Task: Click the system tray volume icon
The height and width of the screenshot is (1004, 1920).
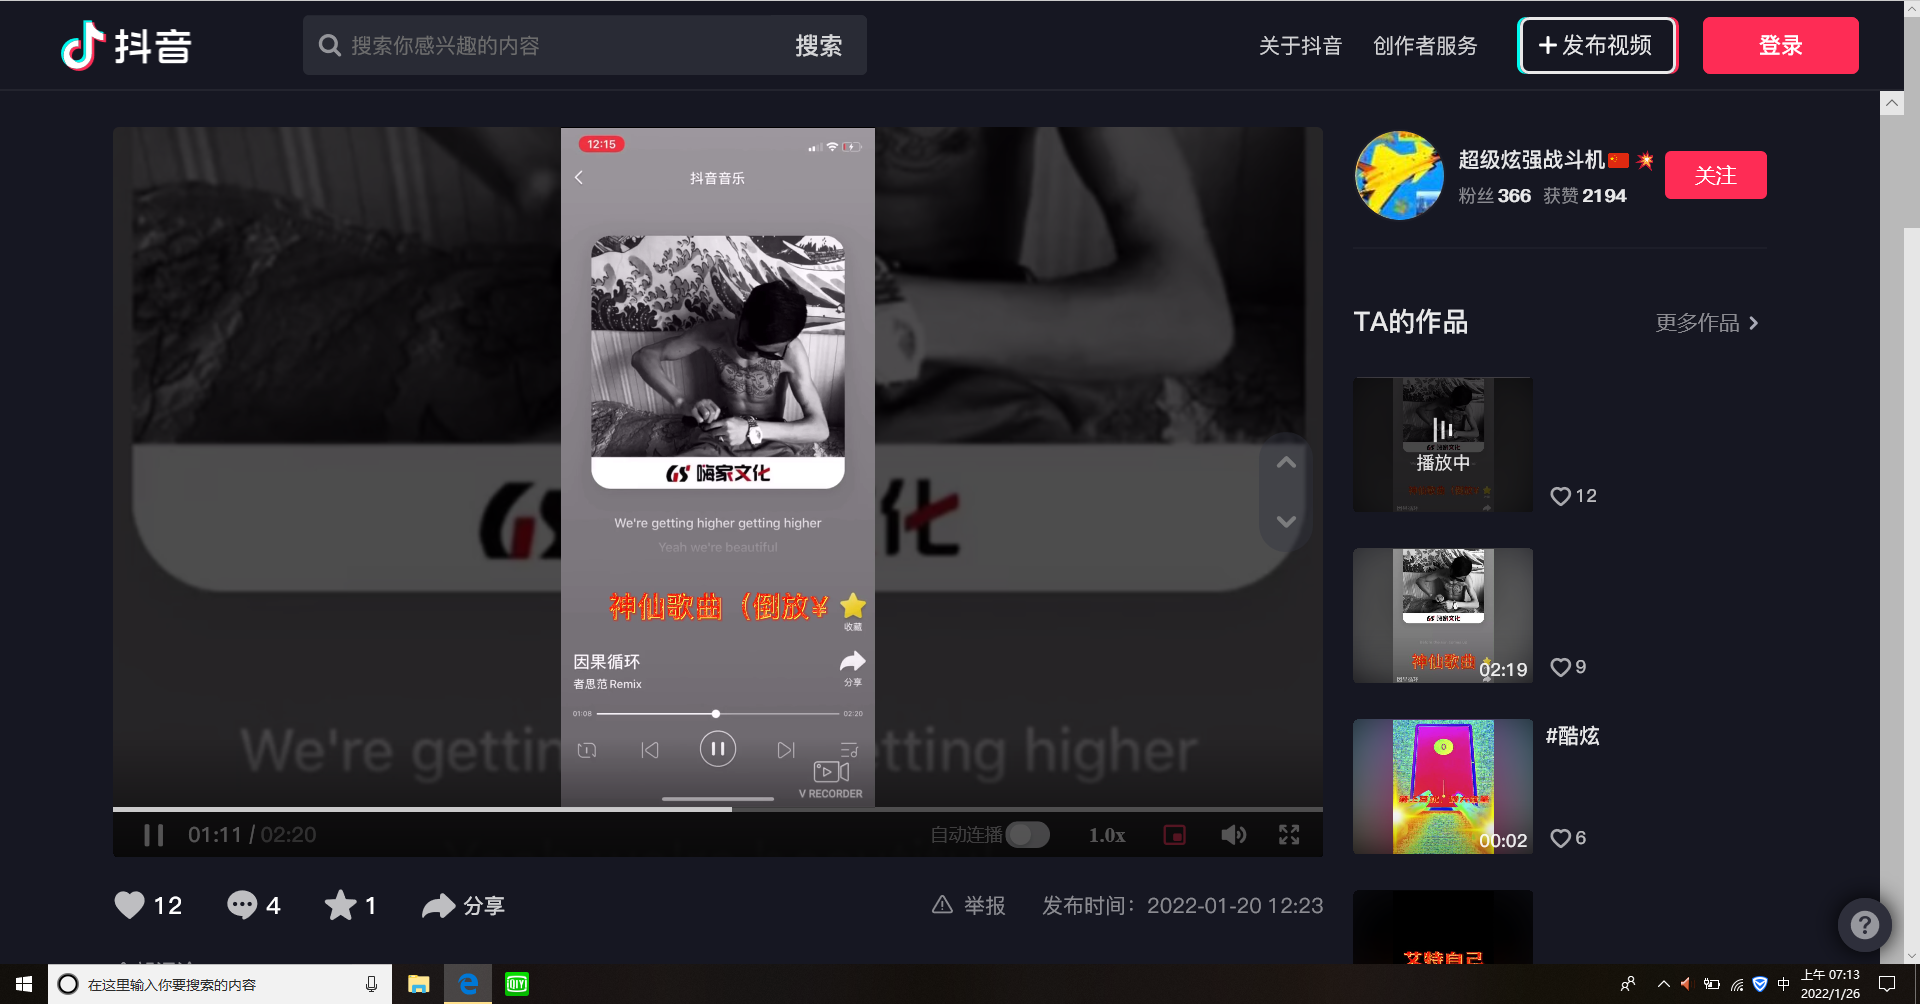Action: [x=1686, y=984]
